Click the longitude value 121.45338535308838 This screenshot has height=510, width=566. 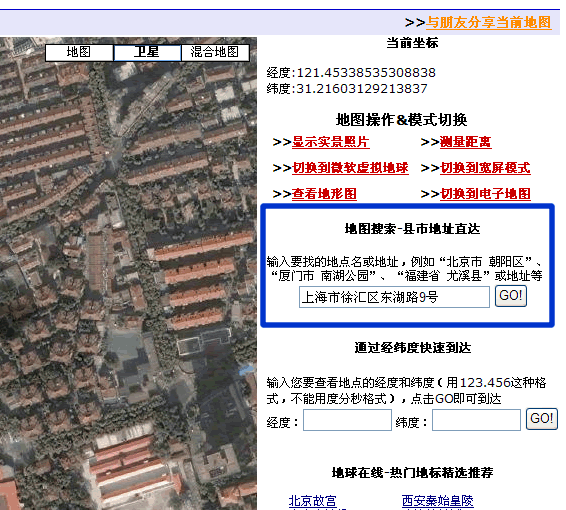366,73
